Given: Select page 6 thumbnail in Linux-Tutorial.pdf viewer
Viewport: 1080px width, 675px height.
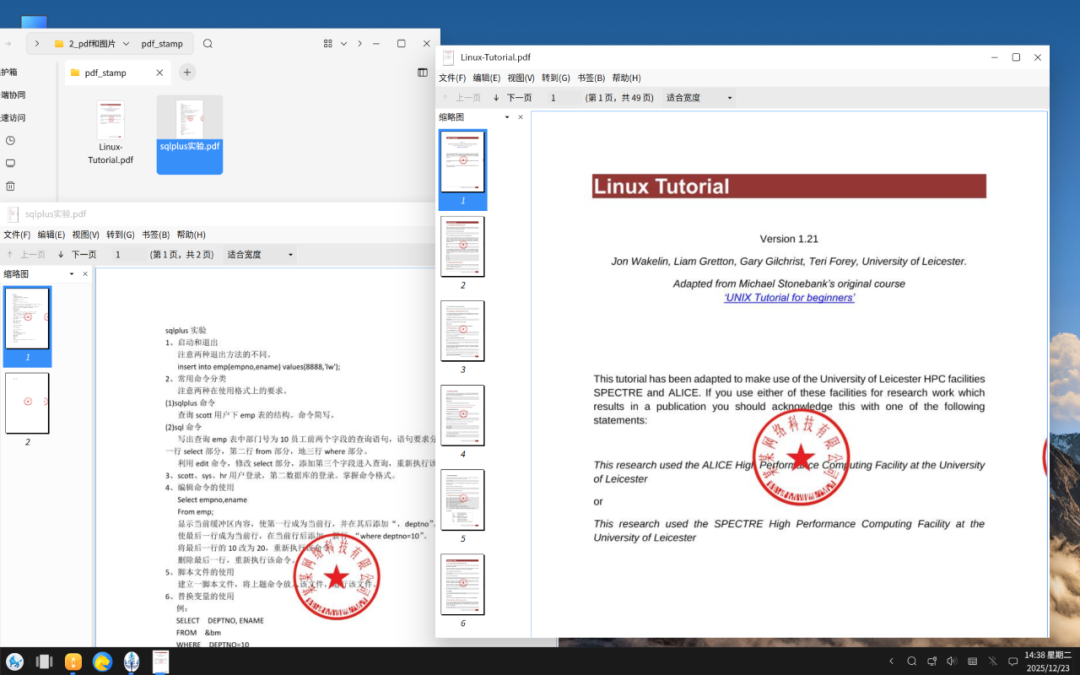Looking at the screenshot, I should pyautogui.click(x=463, y=590).
